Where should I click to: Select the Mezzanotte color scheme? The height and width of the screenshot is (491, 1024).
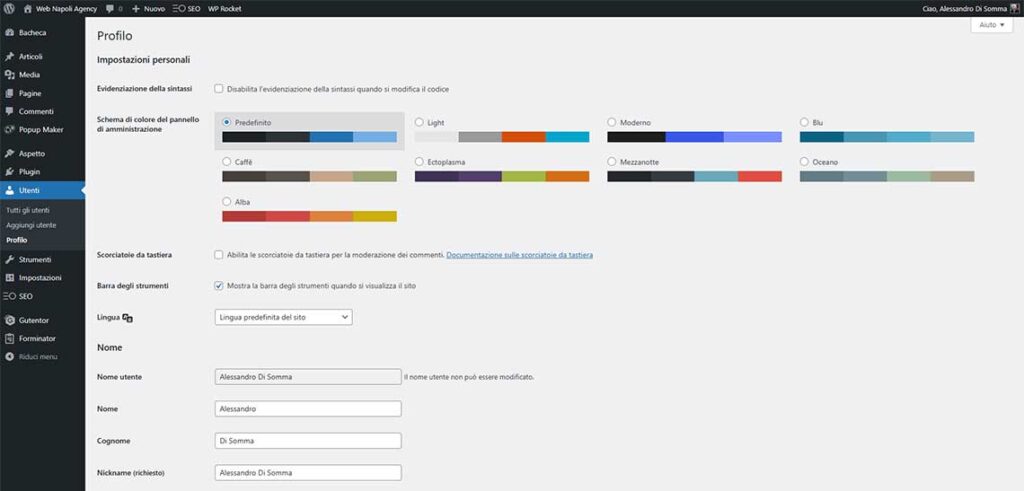(x=612, y=162)
